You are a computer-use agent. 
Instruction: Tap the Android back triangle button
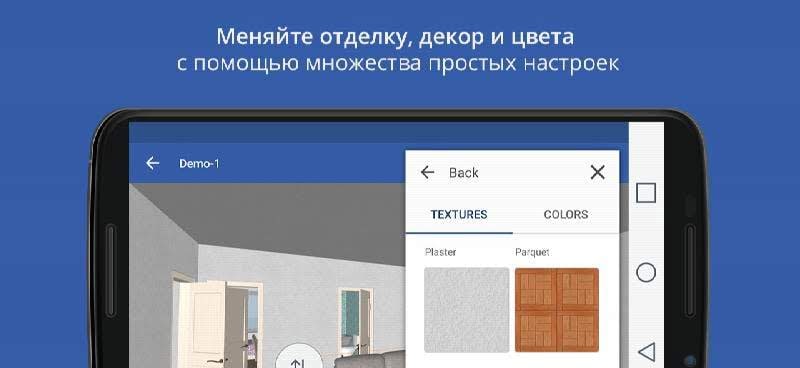pyautogui.click(x=646, y=352)
